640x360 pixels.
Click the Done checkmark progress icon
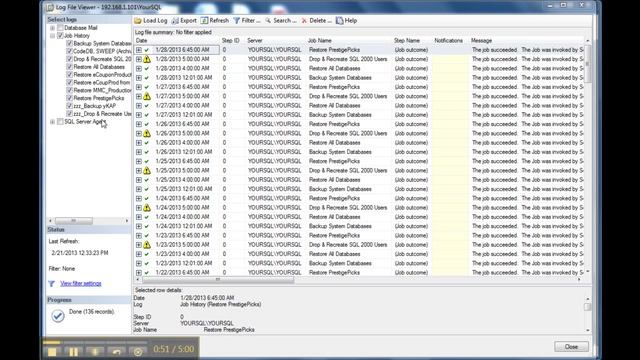[58, 316]
